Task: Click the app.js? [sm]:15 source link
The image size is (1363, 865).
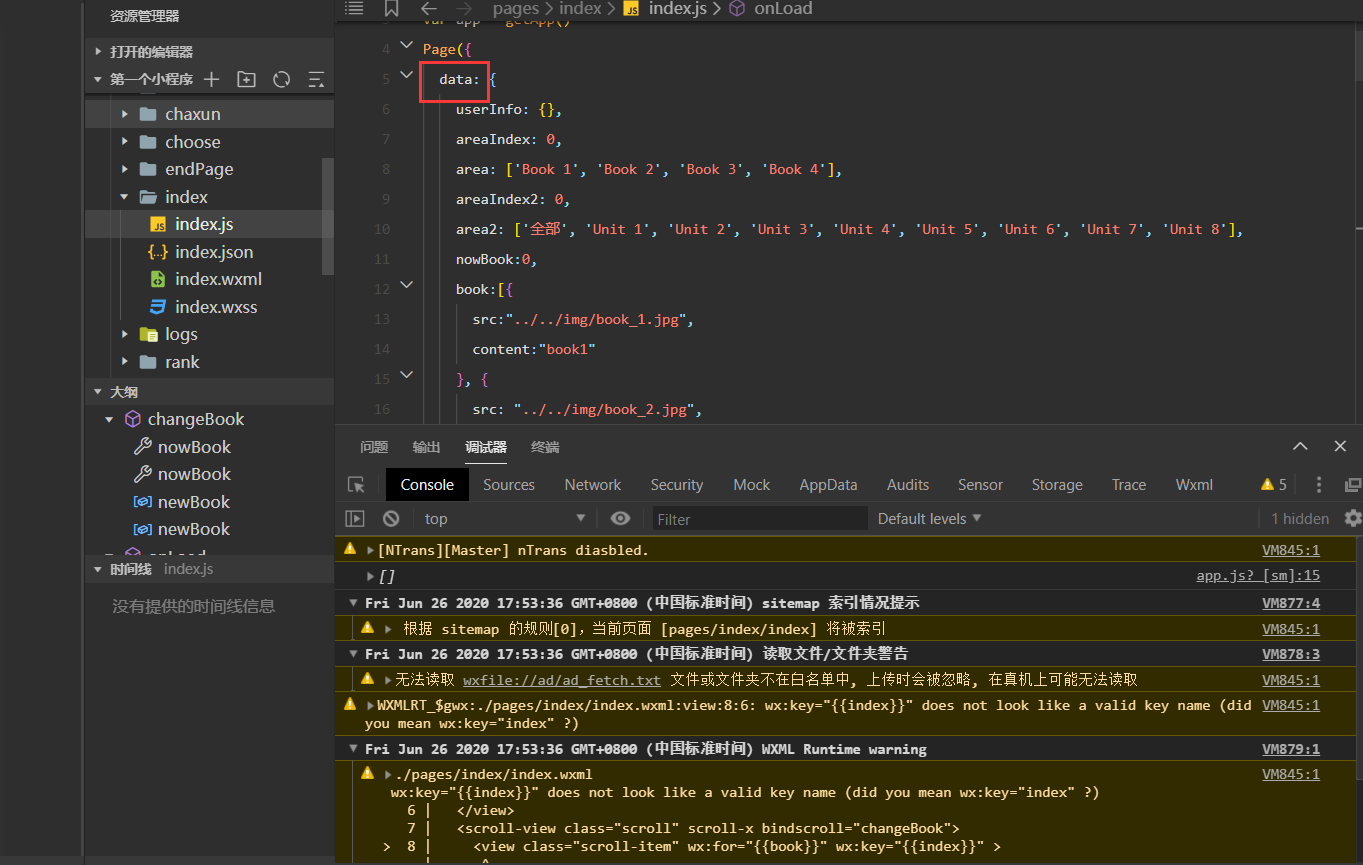Action: pos(1258,576)
